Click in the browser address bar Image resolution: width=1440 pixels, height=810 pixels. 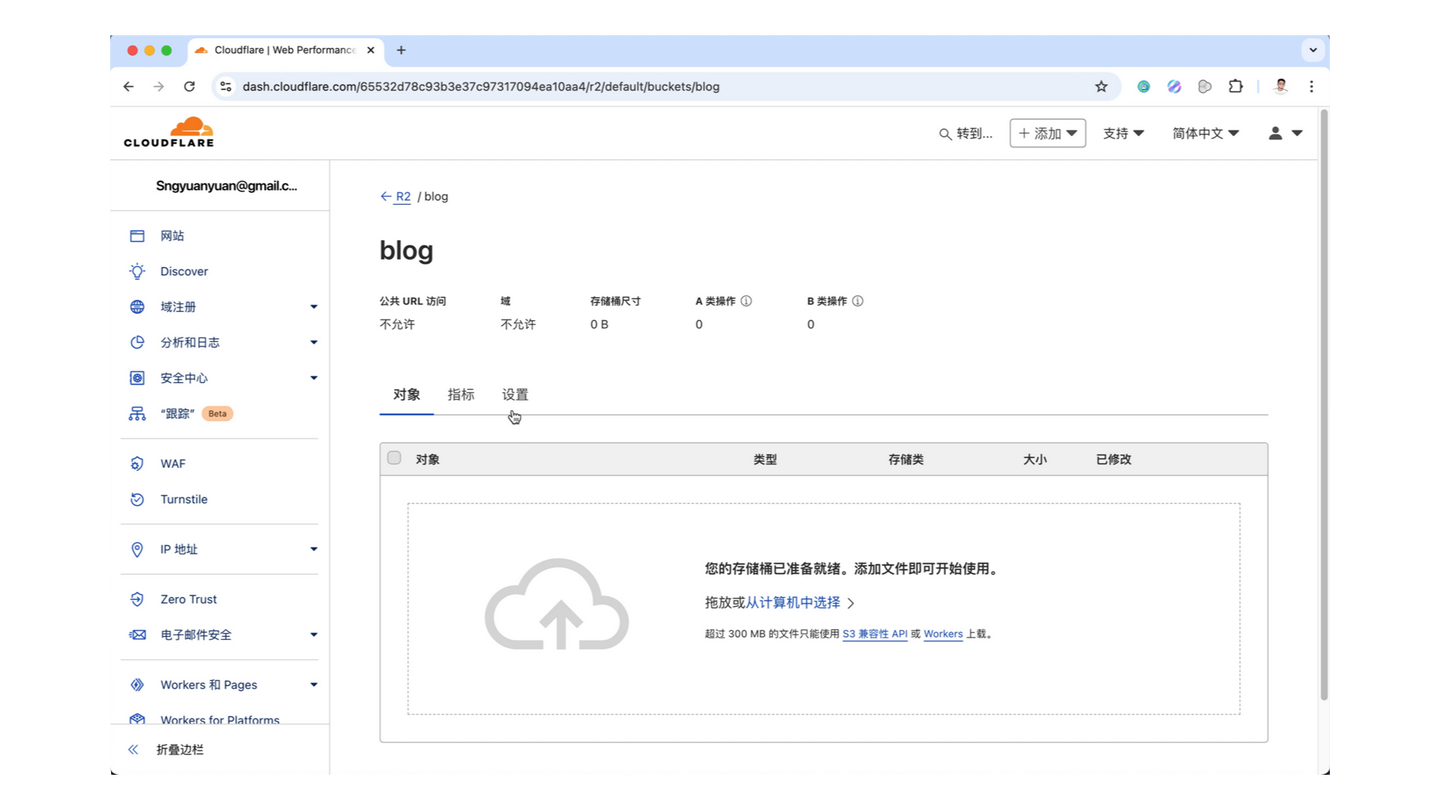600,86
